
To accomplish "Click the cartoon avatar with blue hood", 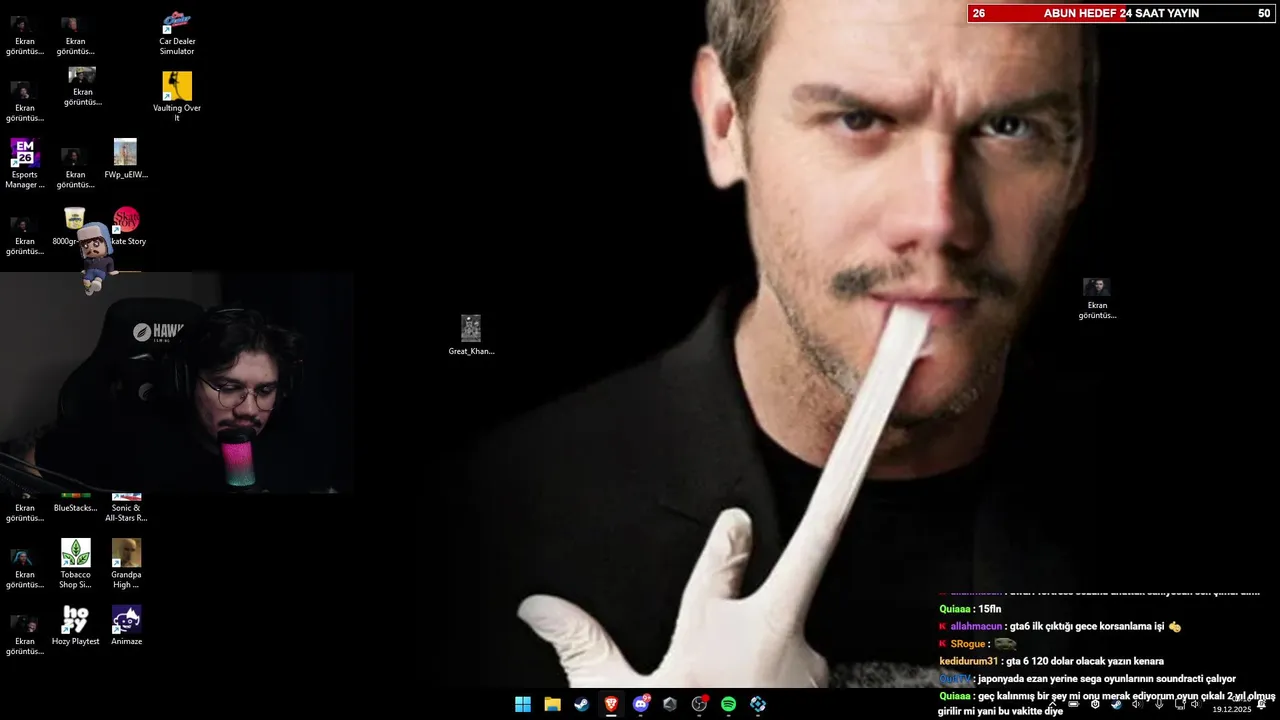I will pos(96,258).
